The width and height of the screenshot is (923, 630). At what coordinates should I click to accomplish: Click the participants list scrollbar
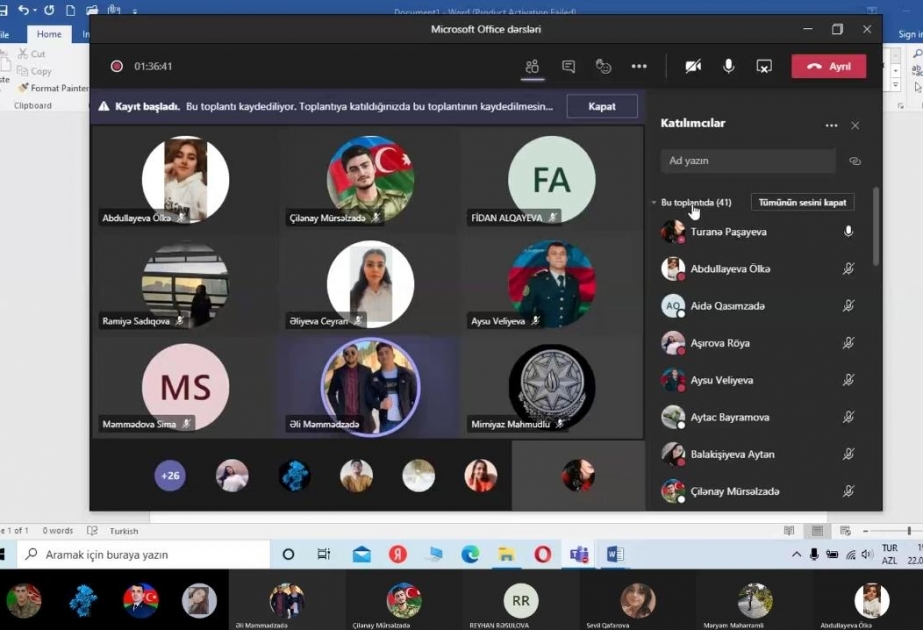[875, 227]
